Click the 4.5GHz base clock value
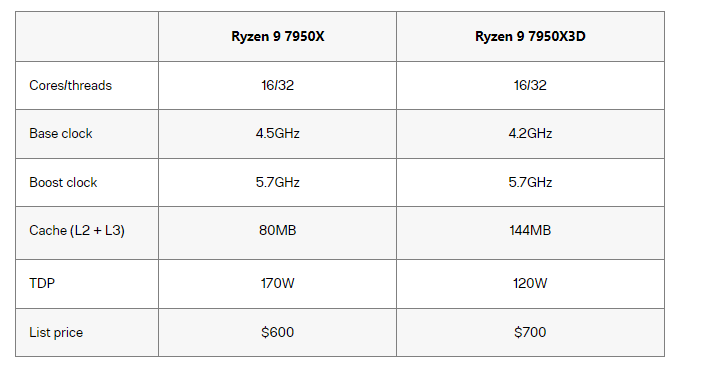The height and width of the screenshot is (384, 717). [x=278, y=133]
